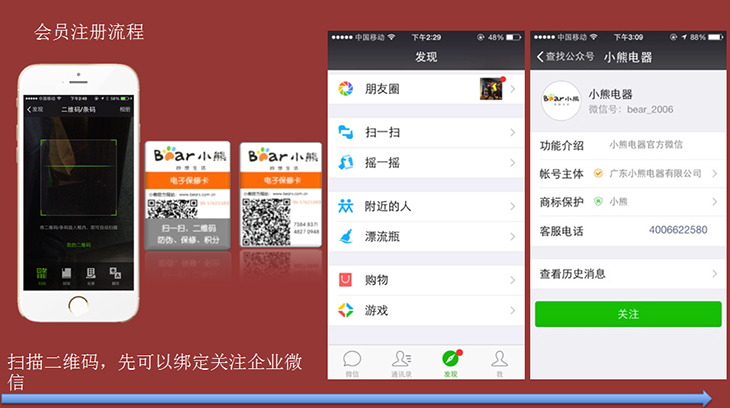Switch to the 微信 chats tab

(352, 364)
